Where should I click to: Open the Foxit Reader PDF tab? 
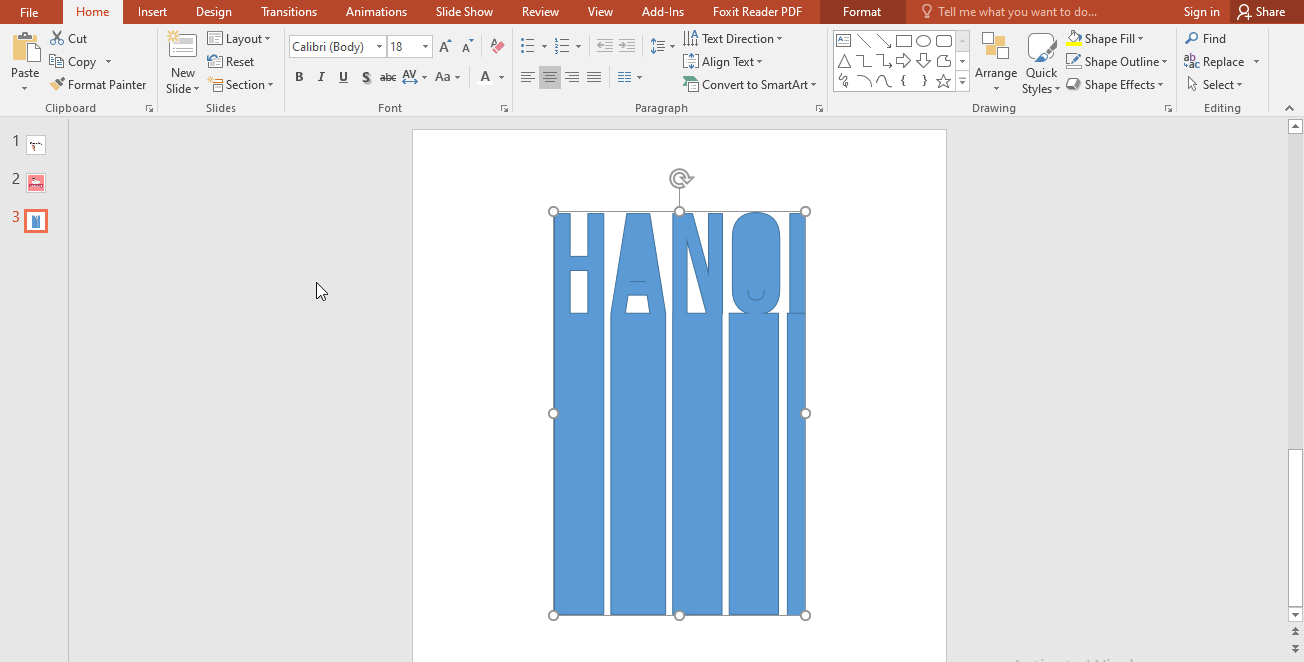click(757, 12)
